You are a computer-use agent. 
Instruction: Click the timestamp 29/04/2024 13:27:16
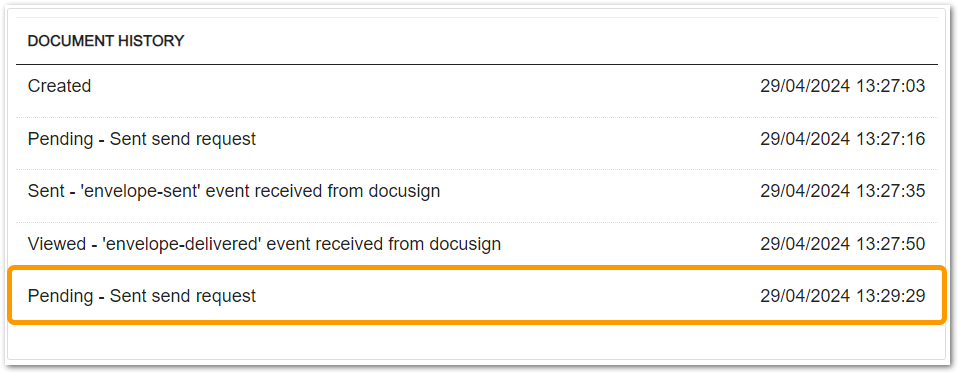[843, 139]
